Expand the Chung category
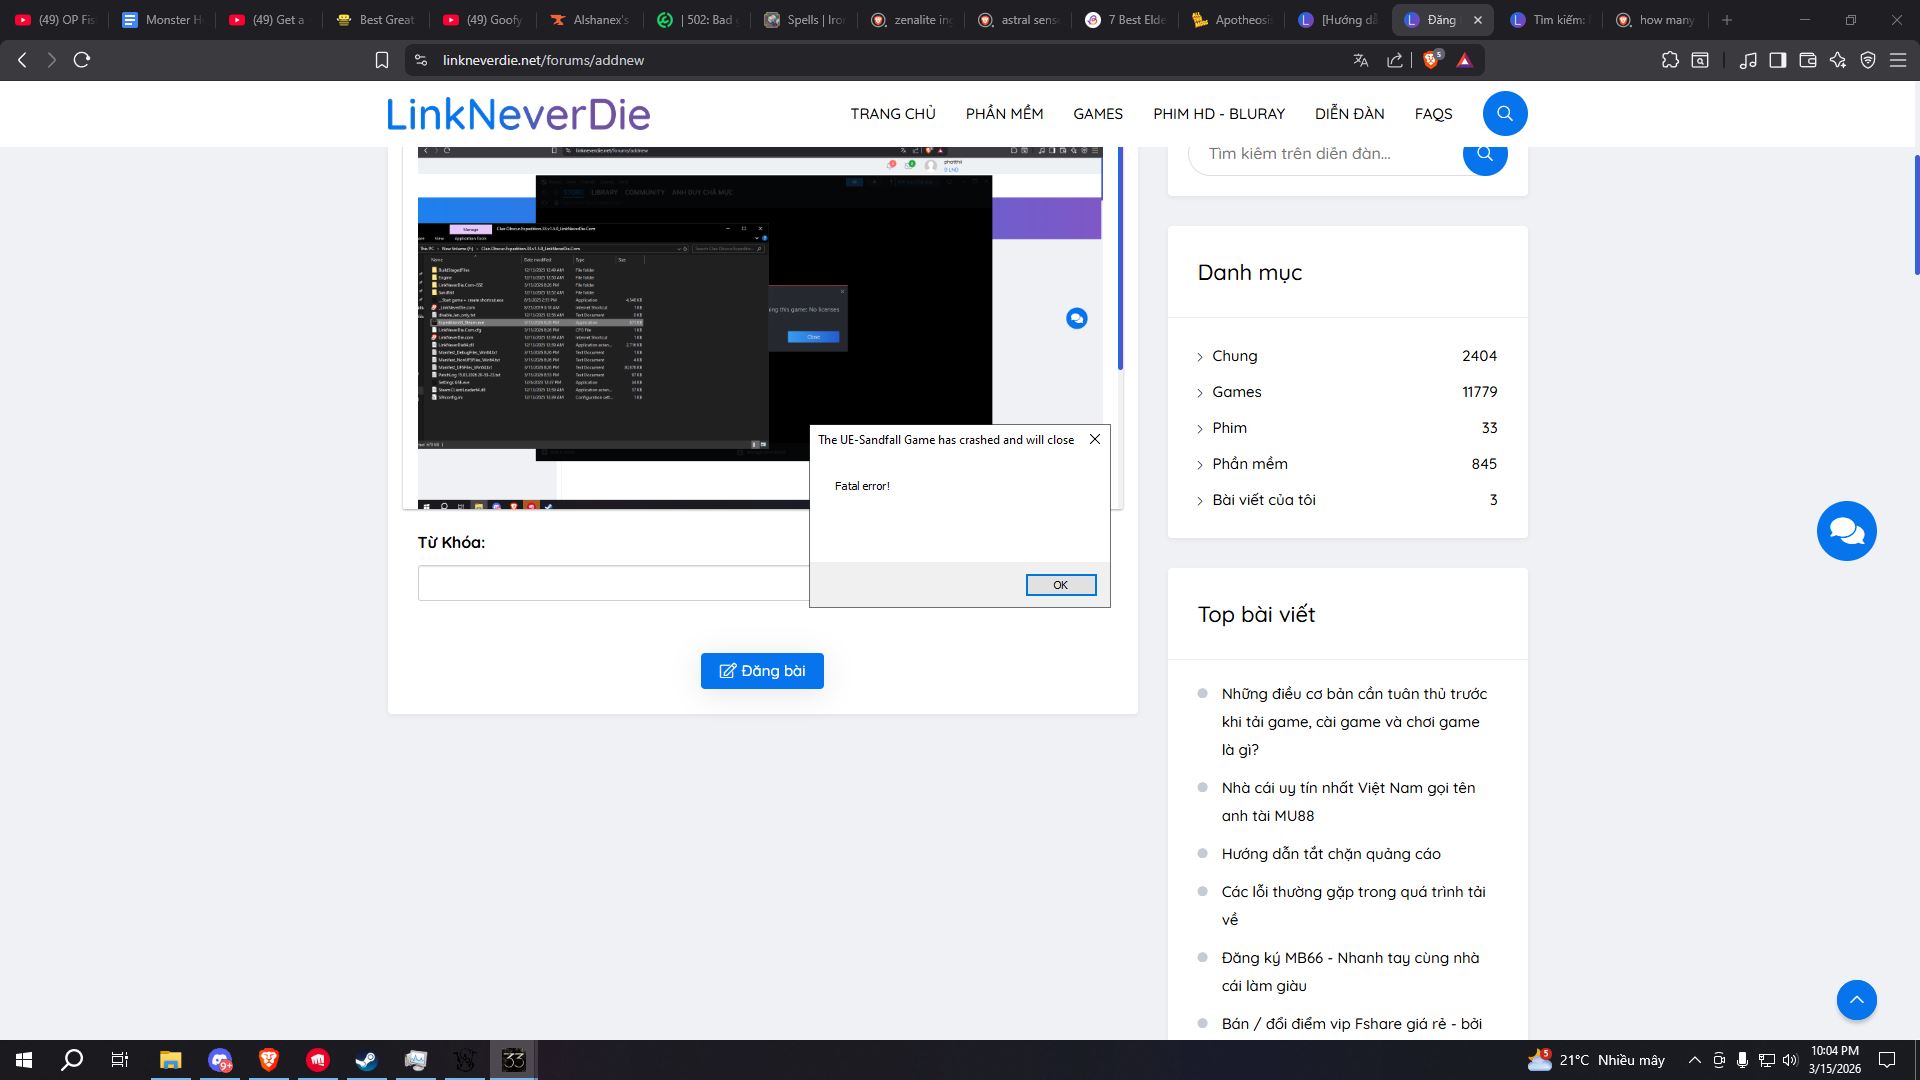Screen dimensions: 1920x1080 (1234, 356)
